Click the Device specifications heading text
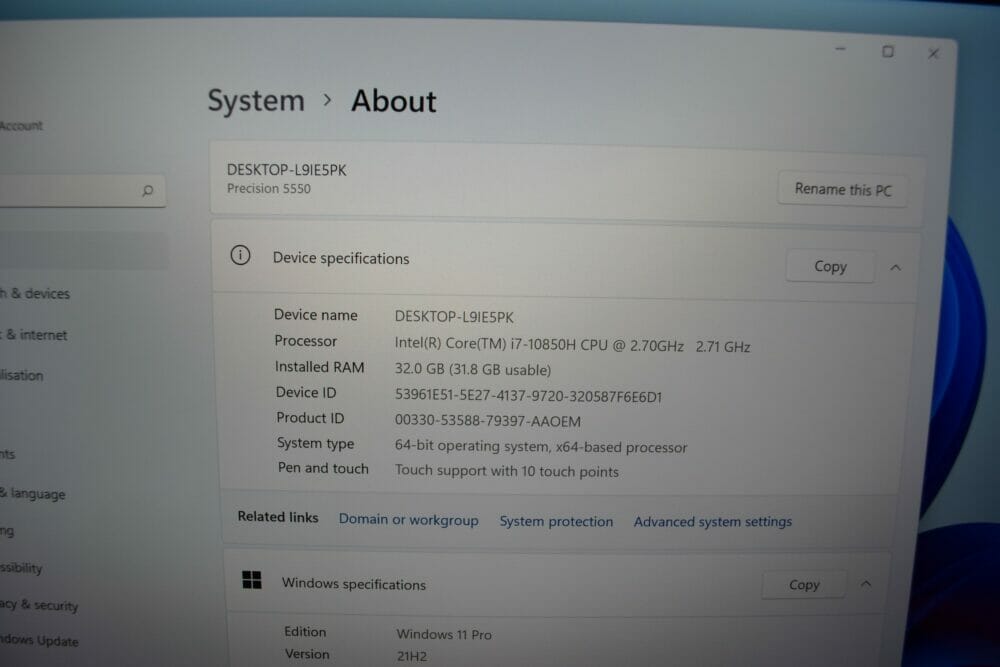1000x667 pixels. [341, 258]
